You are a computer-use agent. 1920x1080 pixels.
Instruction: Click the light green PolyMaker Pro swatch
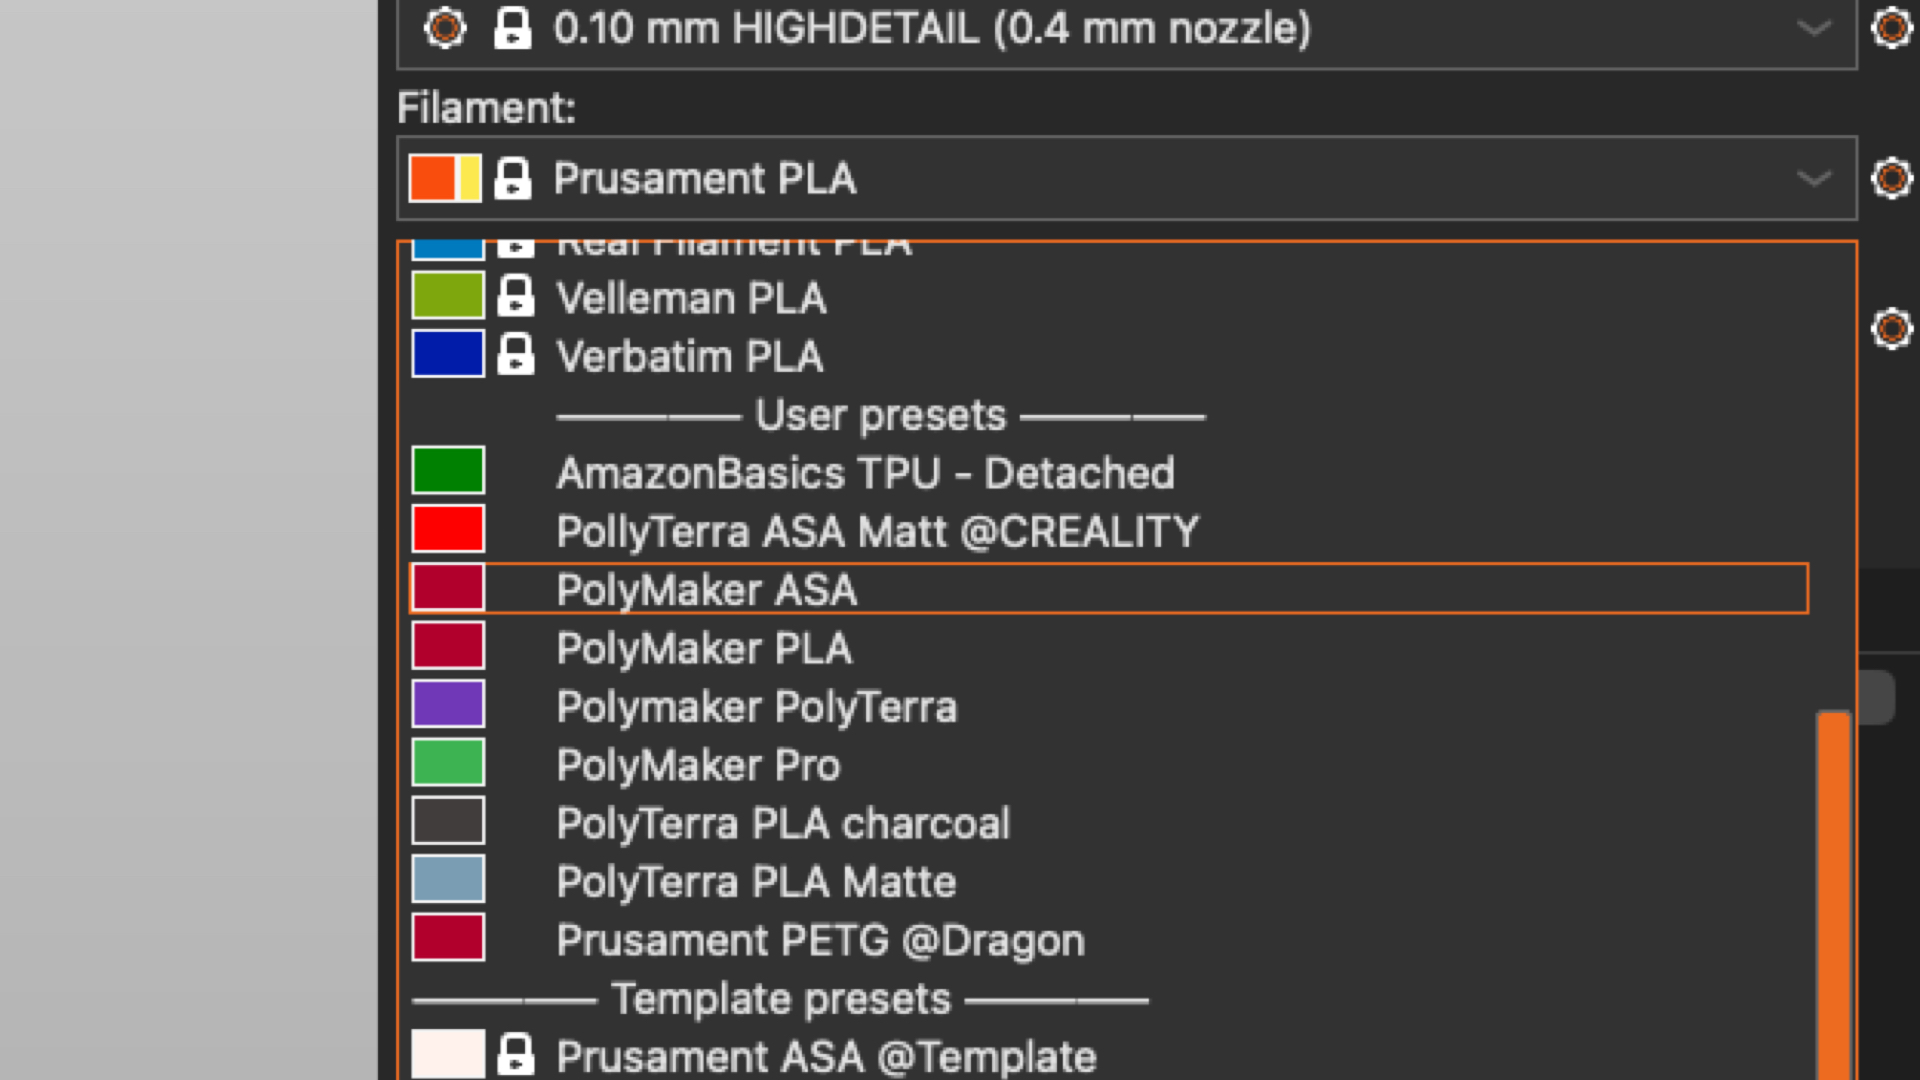[x=448, y=762]
